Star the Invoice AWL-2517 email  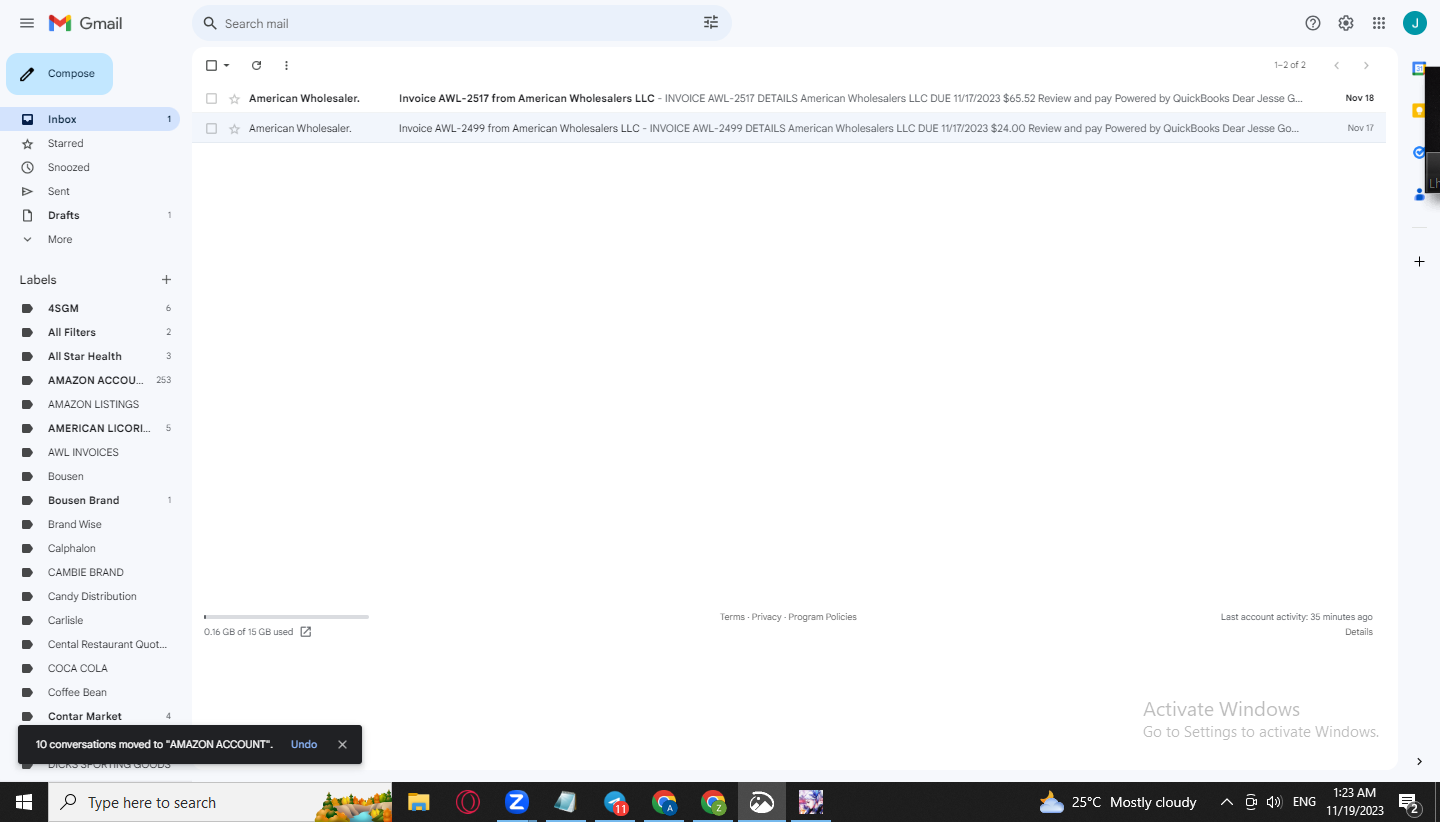coord(234,99)
